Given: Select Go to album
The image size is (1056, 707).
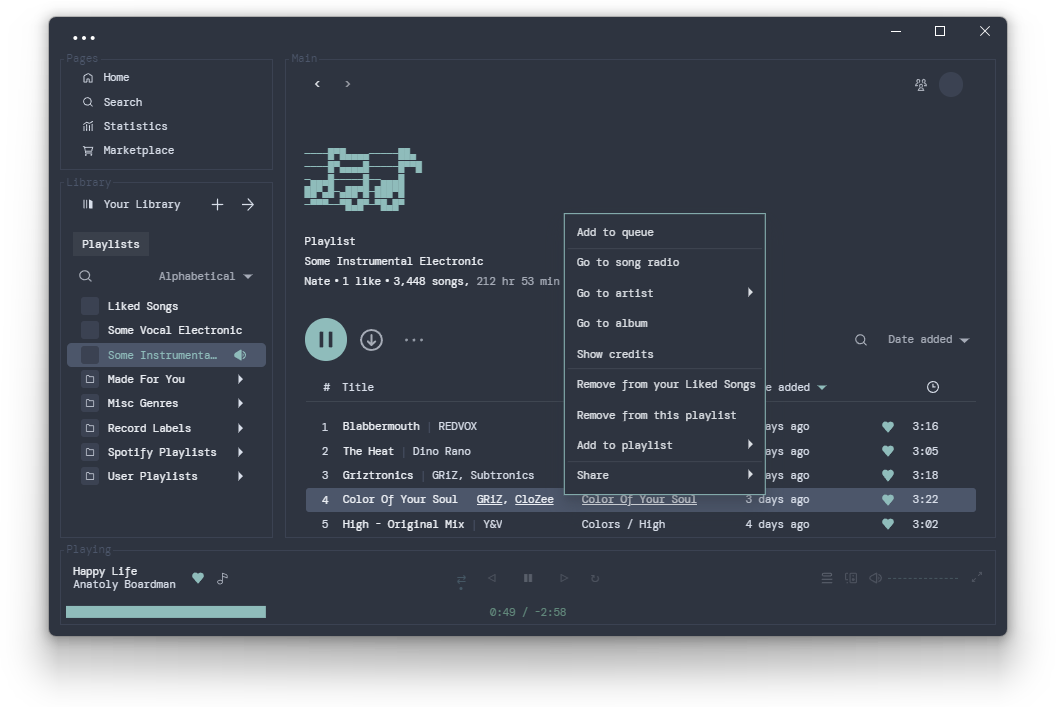Looking at the screenshot, I should (x=665, y=324).
